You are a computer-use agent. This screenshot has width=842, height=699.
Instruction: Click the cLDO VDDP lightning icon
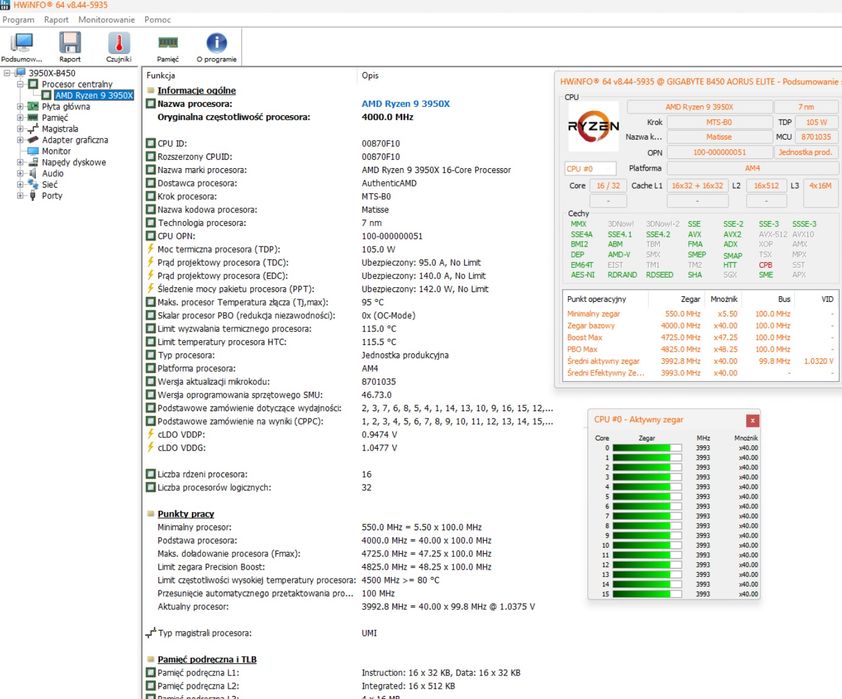(x=151, y=434)
